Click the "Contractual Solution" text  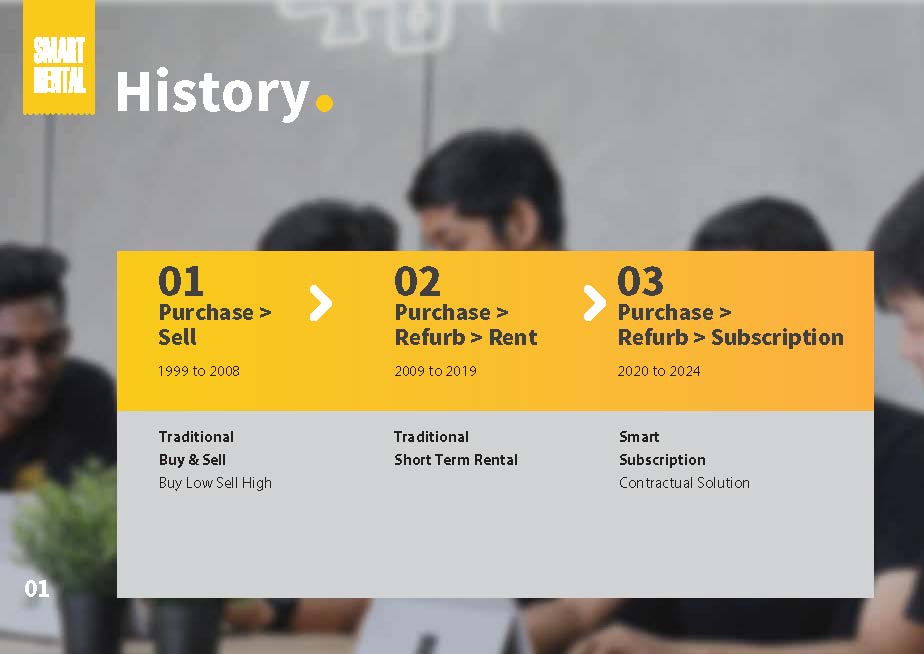point(684,483)
